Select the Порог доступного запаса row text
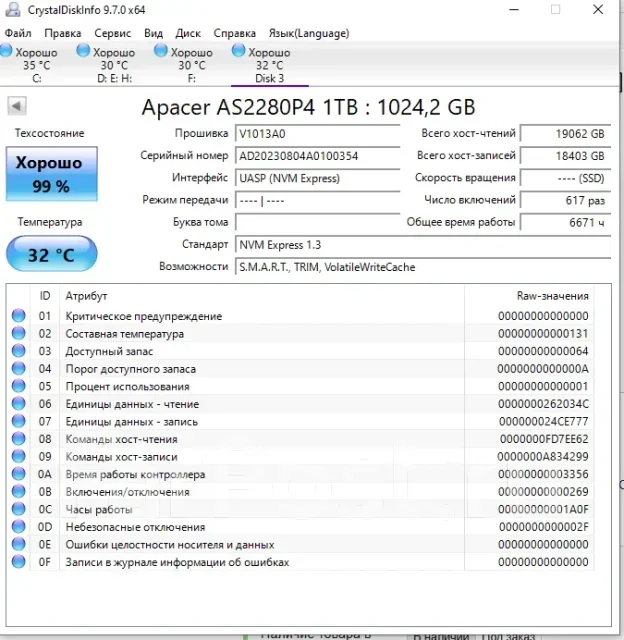 tap(131, 369)
